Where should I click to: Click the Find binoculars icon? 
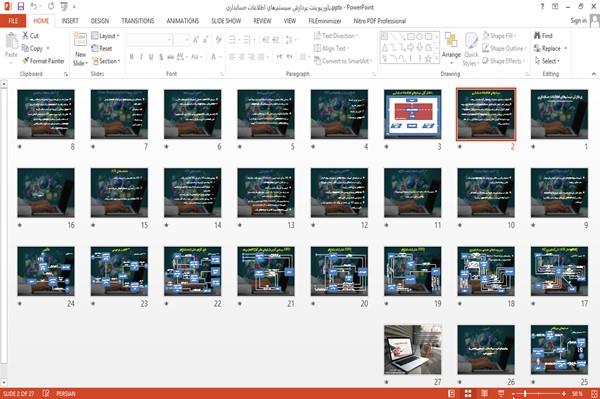point(537,36)
